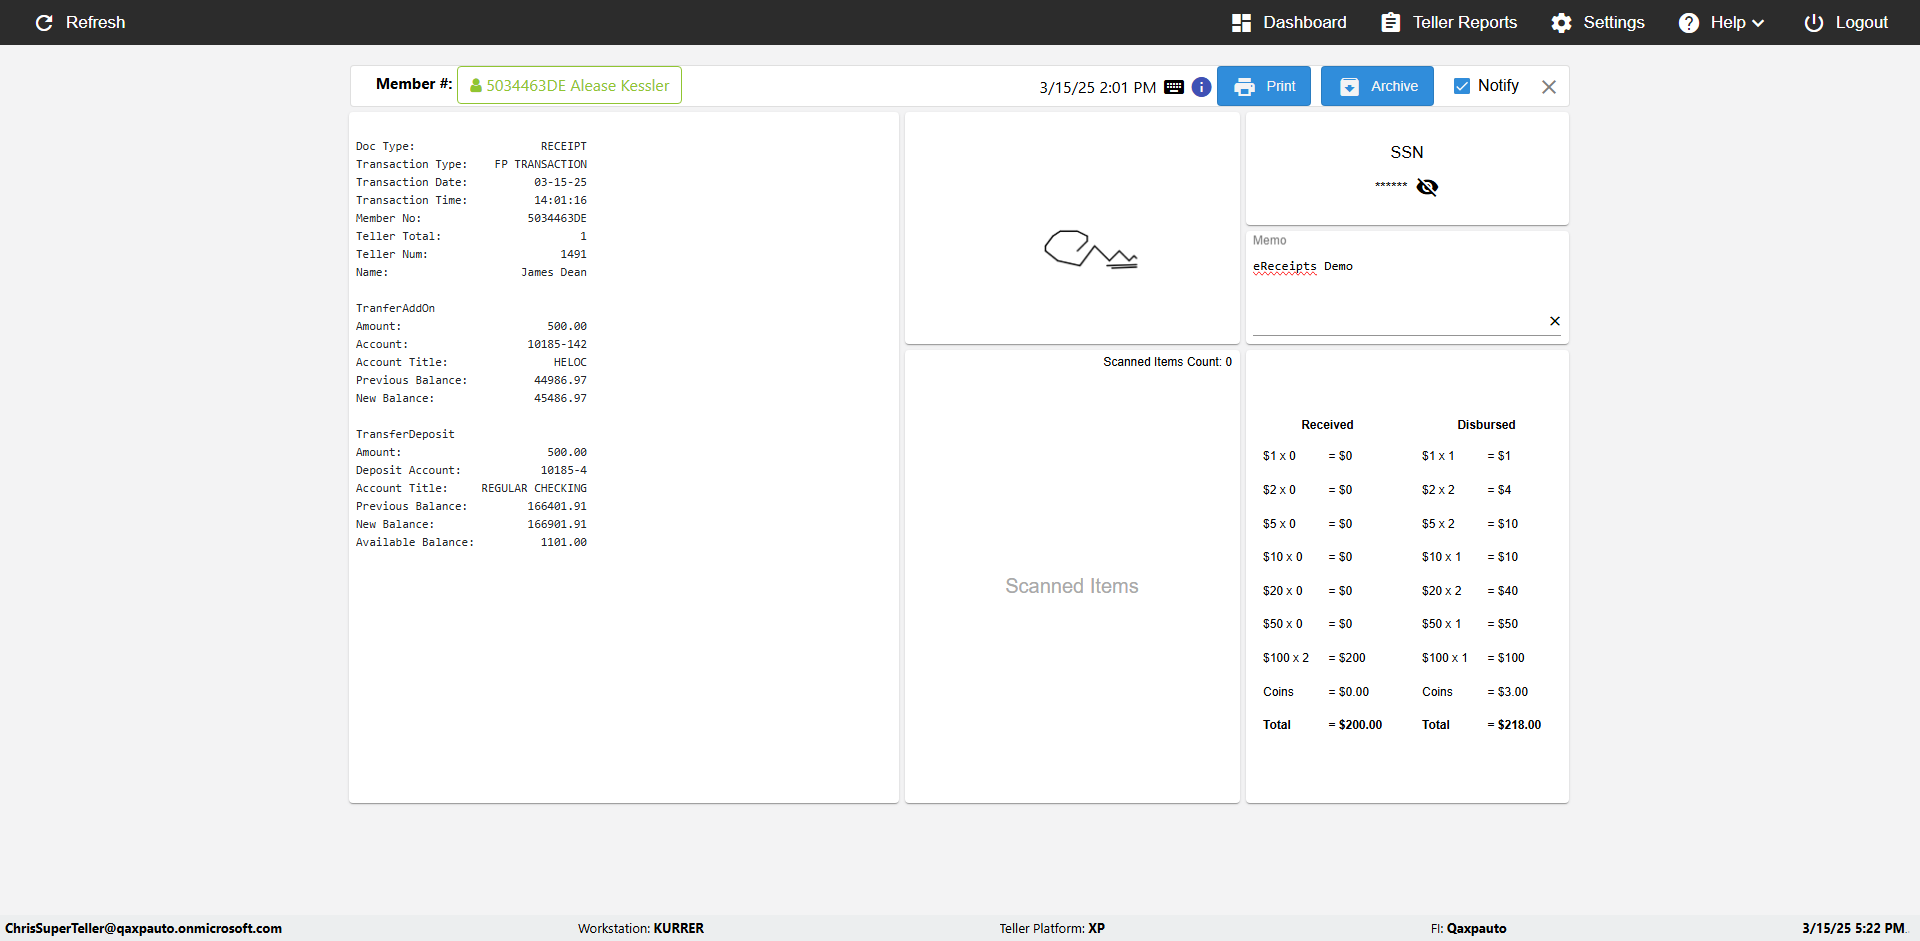Image resolution: width=1920 pixels, height=941 pixels.
Task: Click the Print printer icon
Action: point(1244,87)
